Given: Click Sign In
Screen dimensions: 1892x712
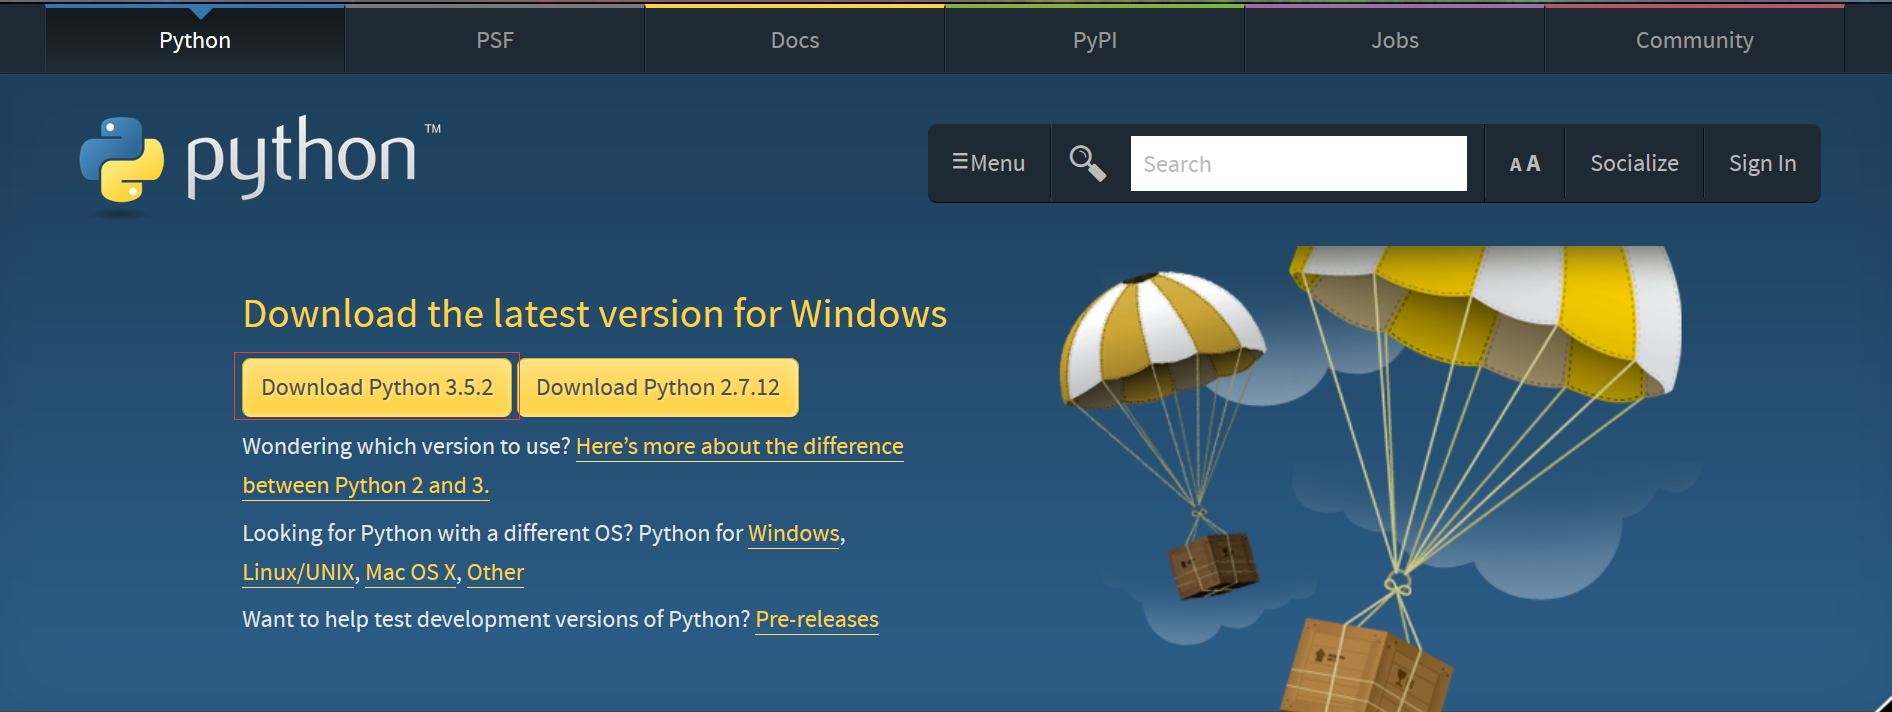Looking at the screenshot, I should [1762, 163].
